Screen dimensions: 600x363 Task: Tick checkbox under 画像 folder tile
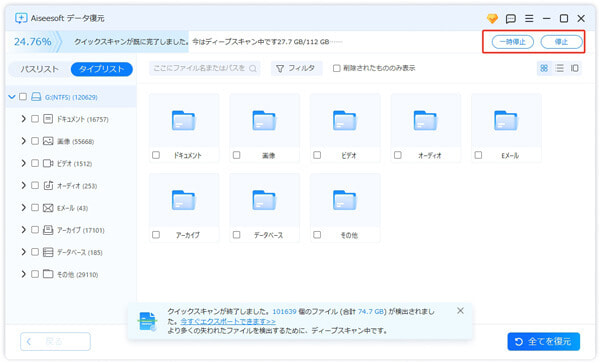tap(236, 155)
